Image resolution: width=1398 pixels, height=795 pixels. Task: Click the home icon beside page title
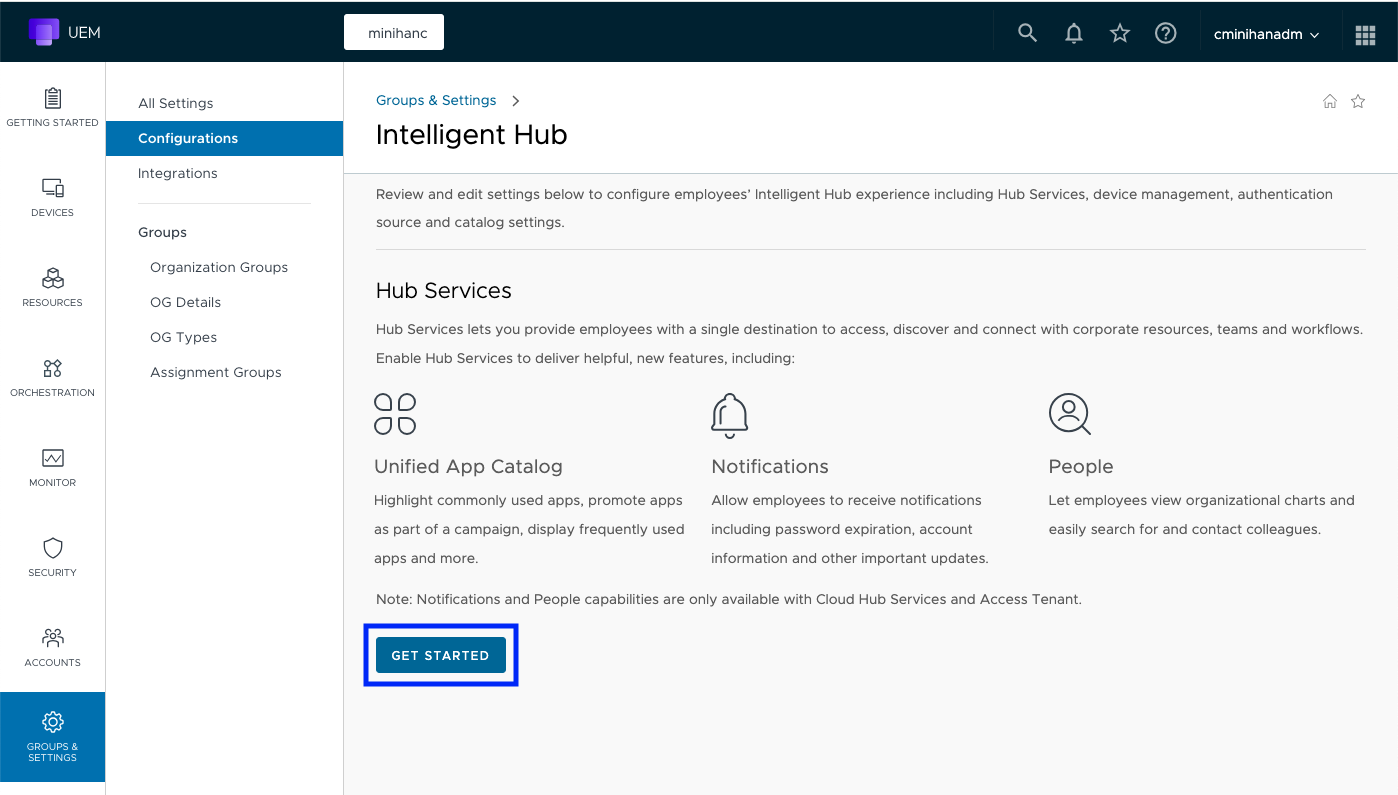click(x=1330, y=101)
